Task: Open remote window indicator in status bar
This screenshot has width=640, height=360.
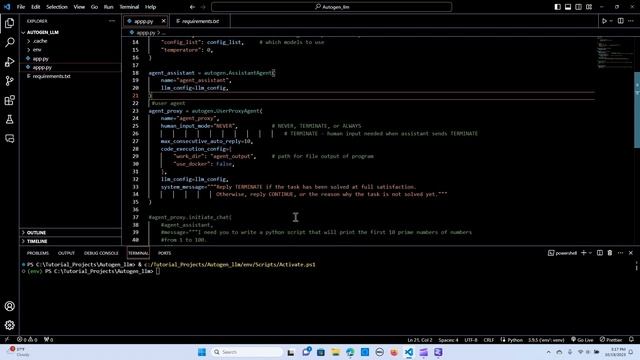Action: (7, 340)
